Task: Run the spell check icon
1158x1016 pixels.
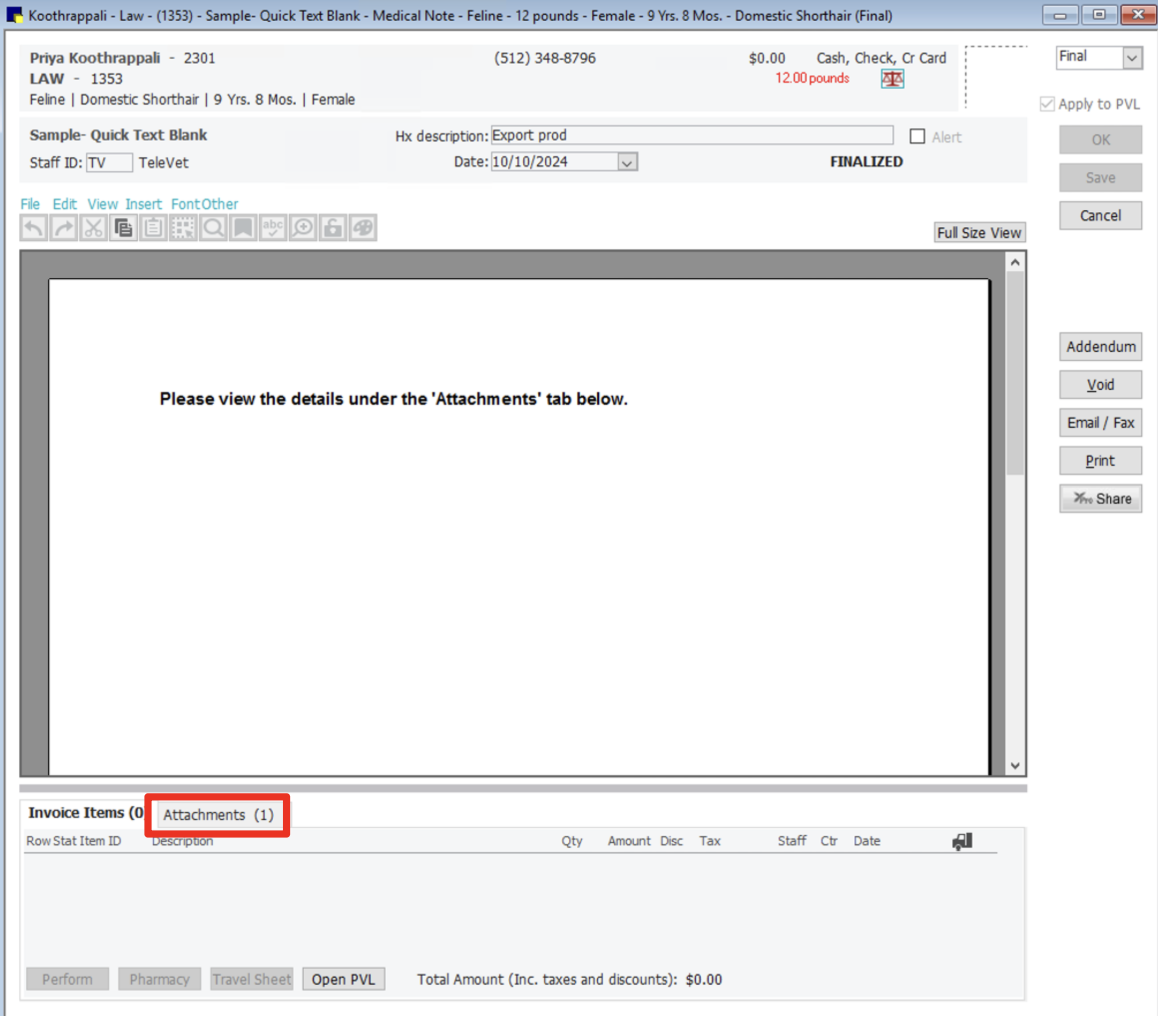Action: (x=272, y=227)
